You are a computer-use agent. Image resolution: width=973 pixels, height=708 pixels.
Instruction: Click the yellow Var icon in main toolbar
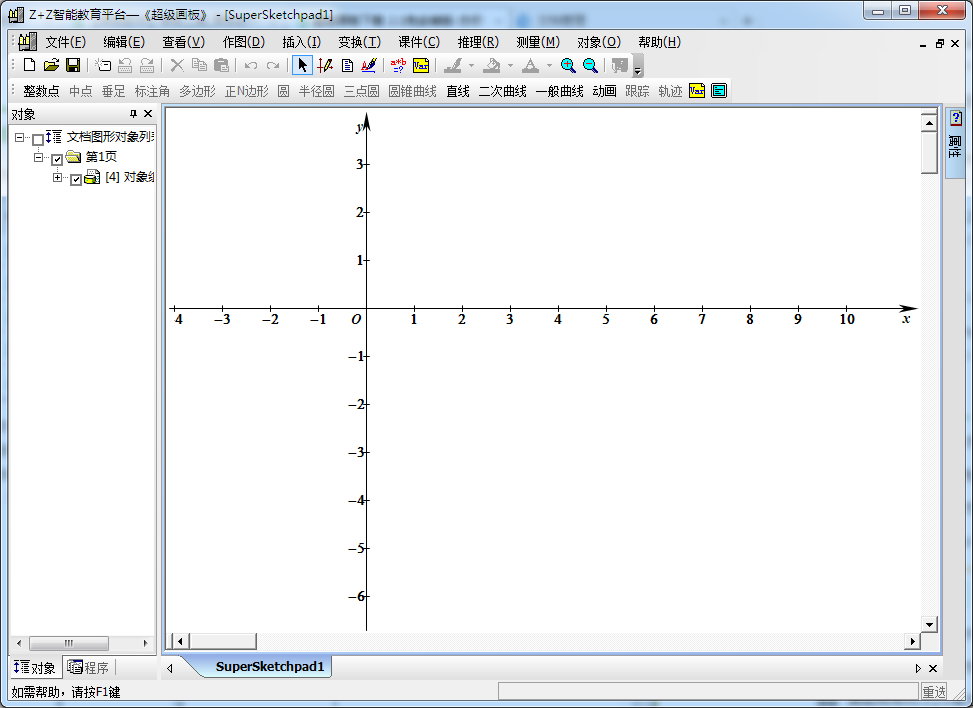point(421,65)
